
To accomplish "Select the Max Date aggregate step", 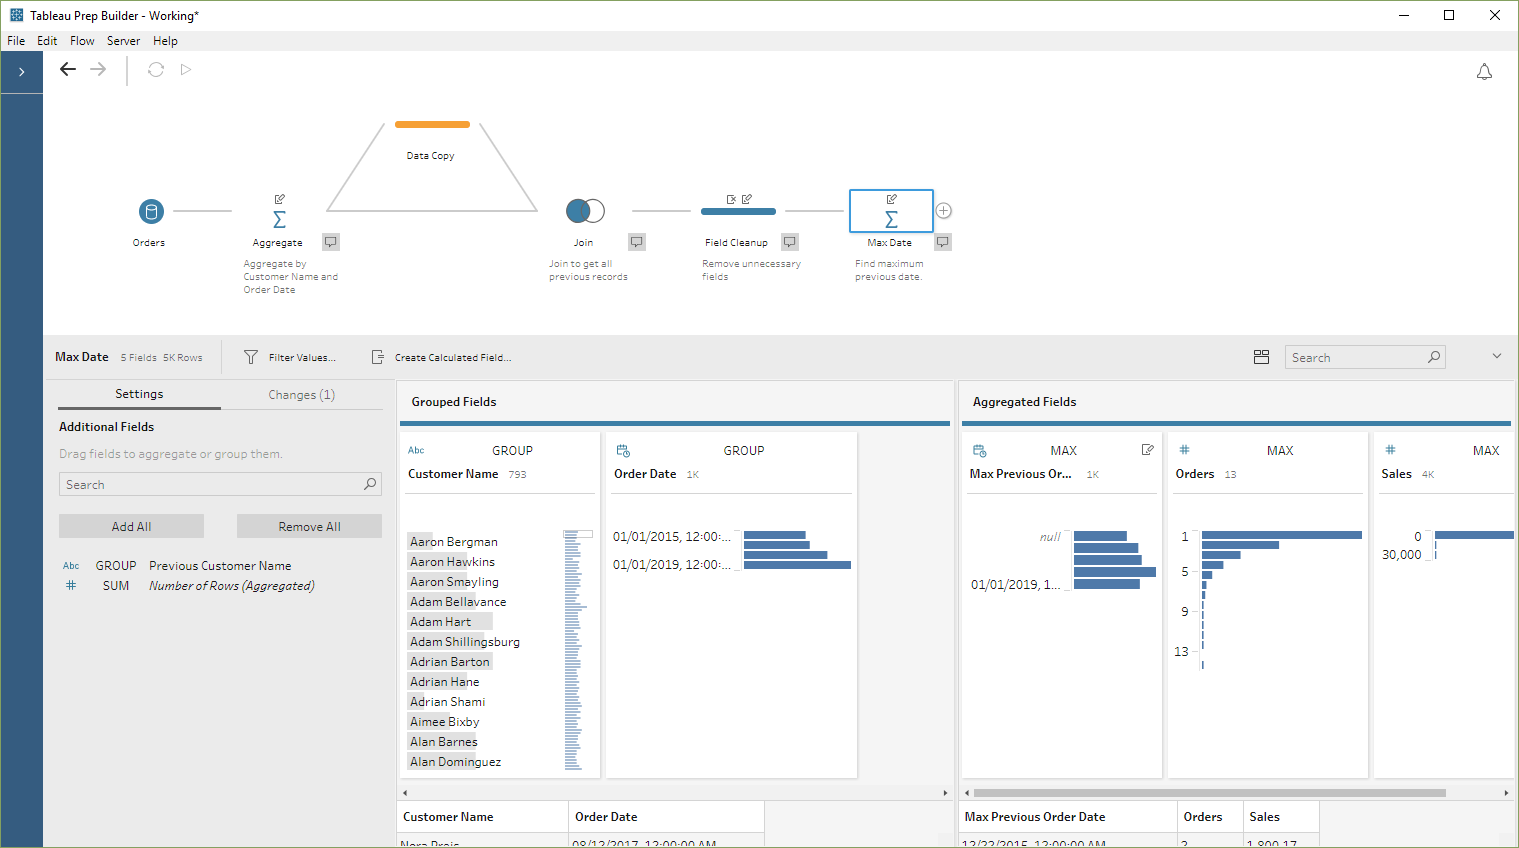I will pyautogui.click(x=891, y=211).
